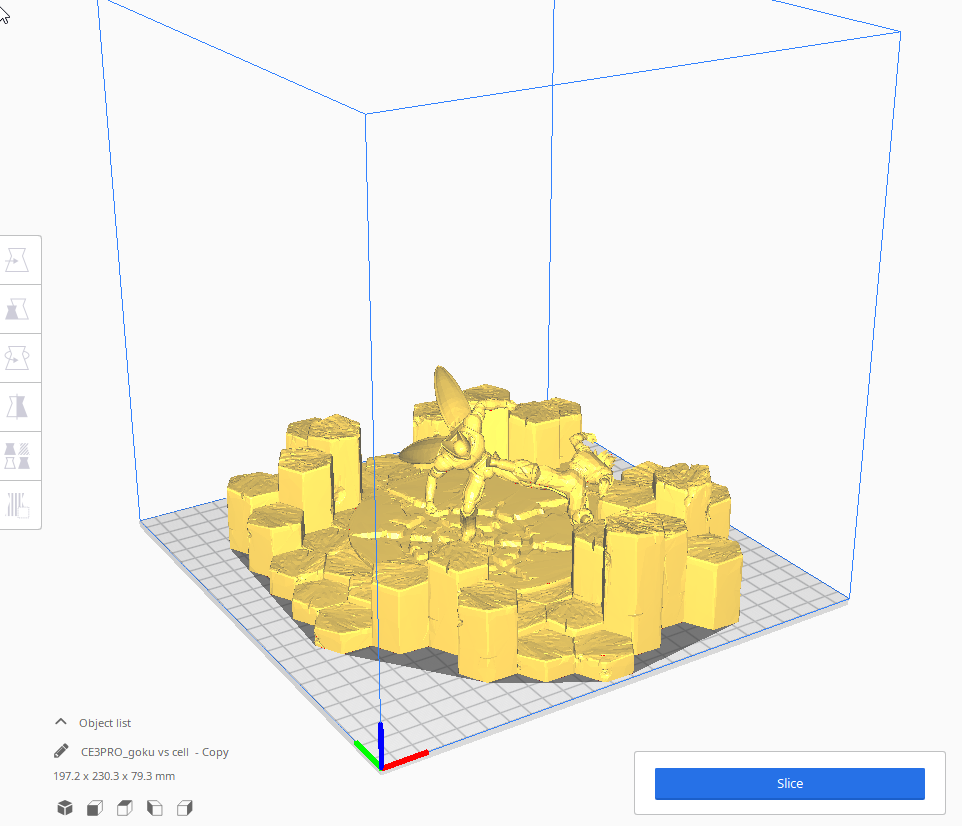The height and width of the screenshot is (826, 962).
Task: Click the Object list label
Action: pos(105,722)
